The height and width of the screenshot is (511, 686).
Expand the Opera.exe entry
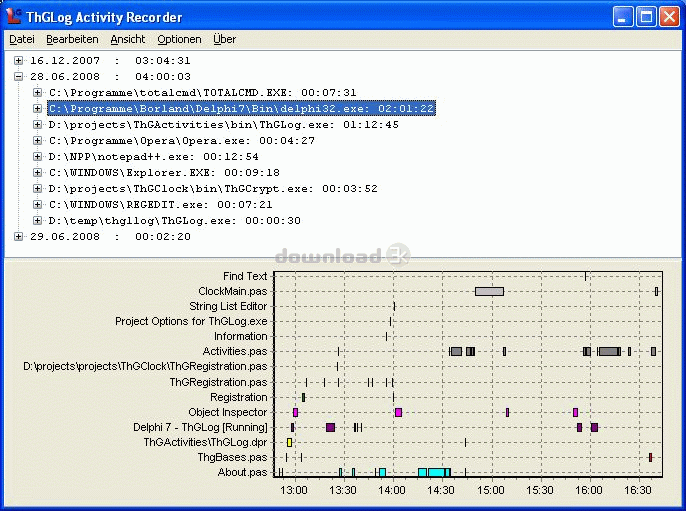click(38, 140)
